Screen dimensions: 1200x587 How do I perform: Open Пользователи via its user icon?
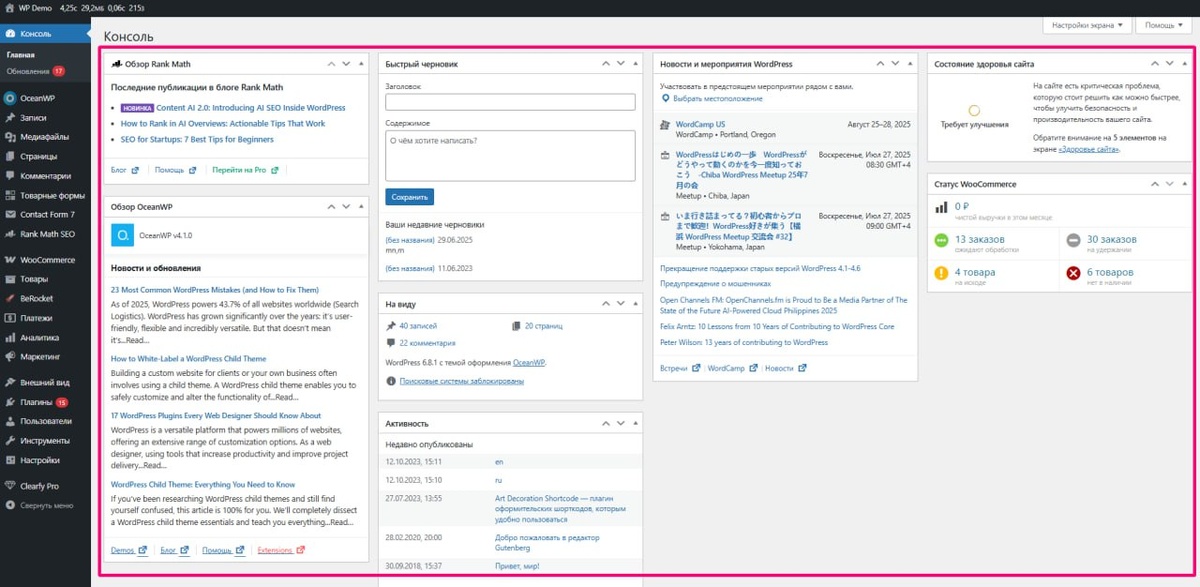tap(10, 421)
